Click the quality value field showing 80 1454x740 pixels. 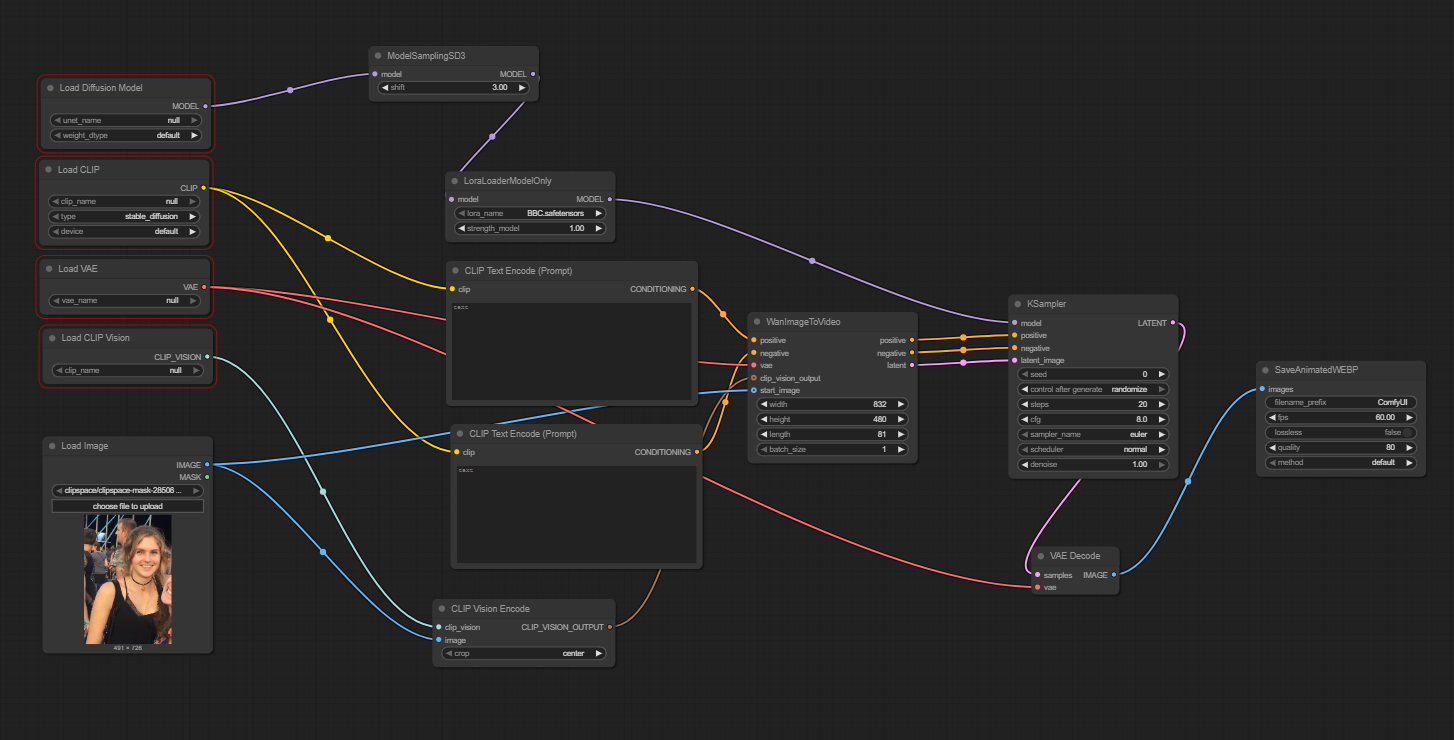(1341, 448)
